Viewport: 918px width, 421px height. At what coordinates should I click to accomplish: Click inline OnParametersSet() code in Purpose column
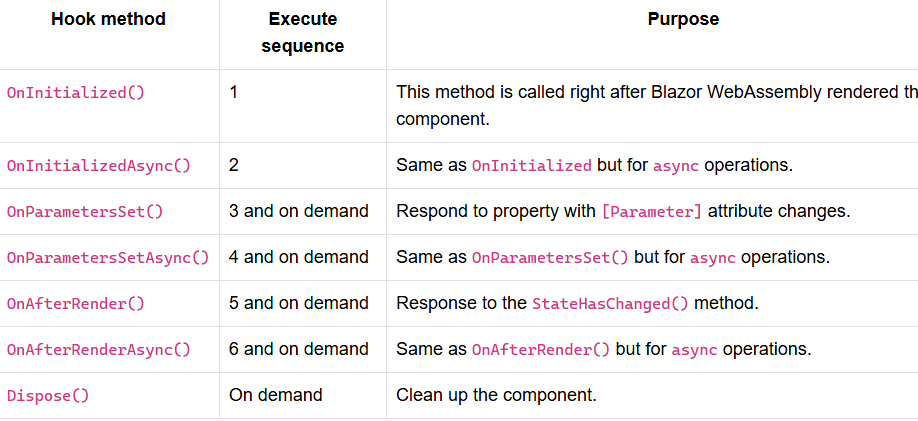click(550, 258)
